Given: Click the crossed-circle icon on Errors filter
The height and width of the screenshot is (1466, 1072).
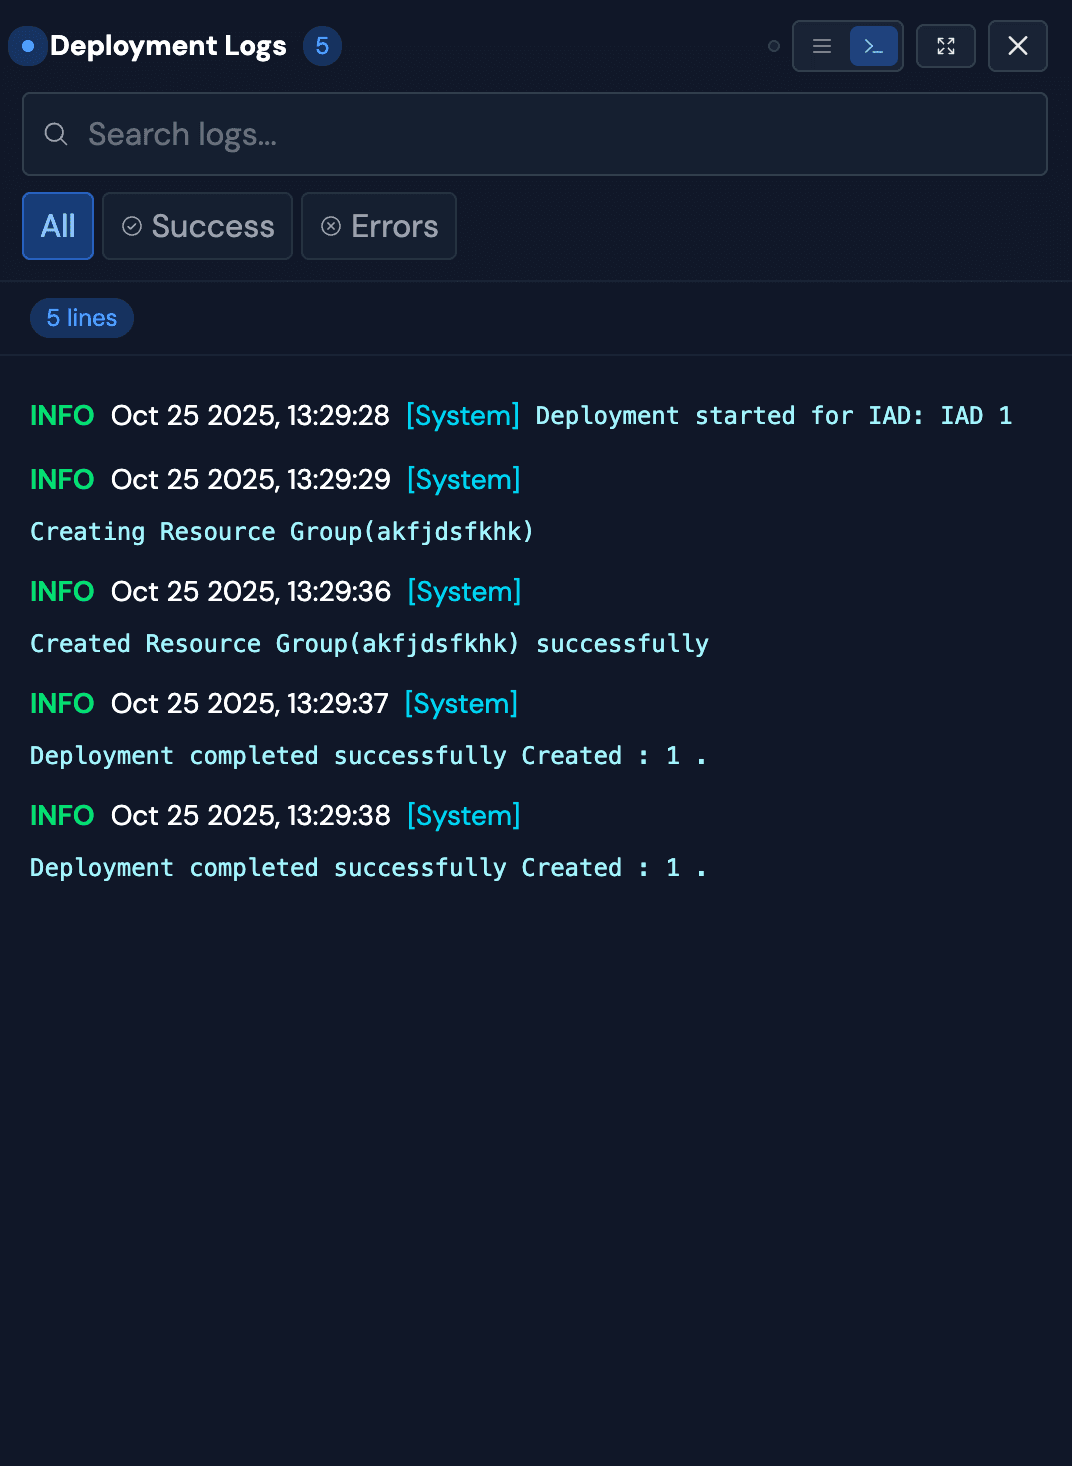Looking at the screenshot, I should 331,226.
